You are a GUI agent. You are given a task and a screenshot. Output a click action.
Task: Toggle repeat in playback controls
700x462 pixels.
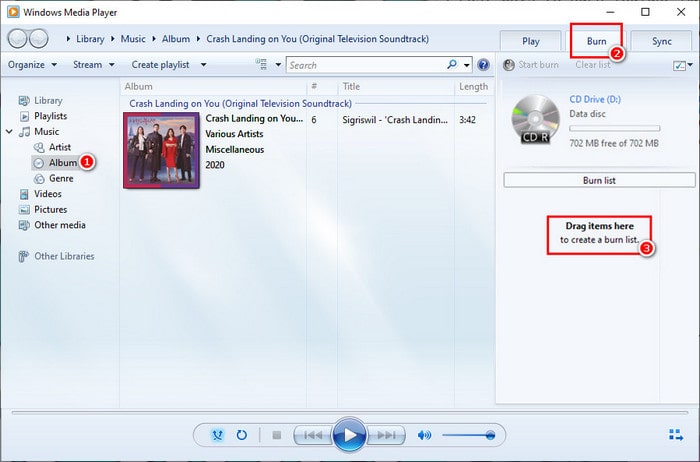coord(242,435)
